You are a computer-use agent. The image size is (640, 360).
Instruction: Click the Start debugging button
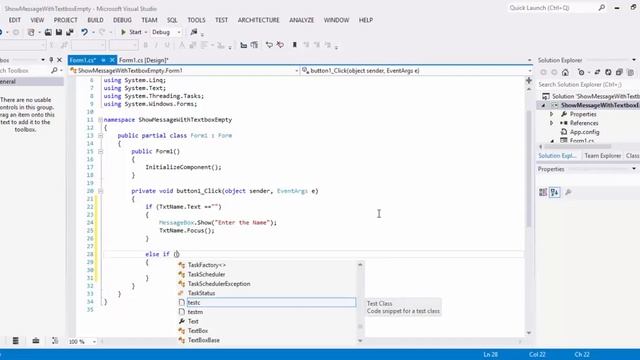click(131, 32)
